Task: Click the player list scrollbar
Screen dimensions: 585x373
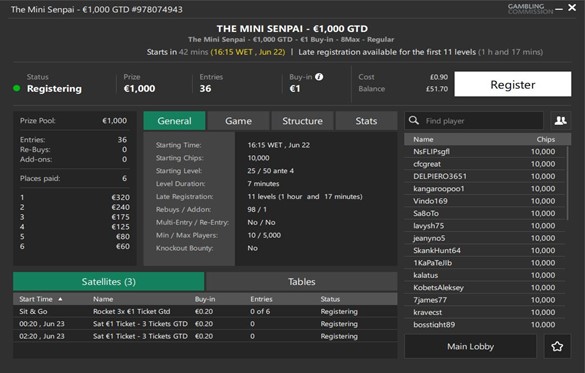Action: (567, 183)
